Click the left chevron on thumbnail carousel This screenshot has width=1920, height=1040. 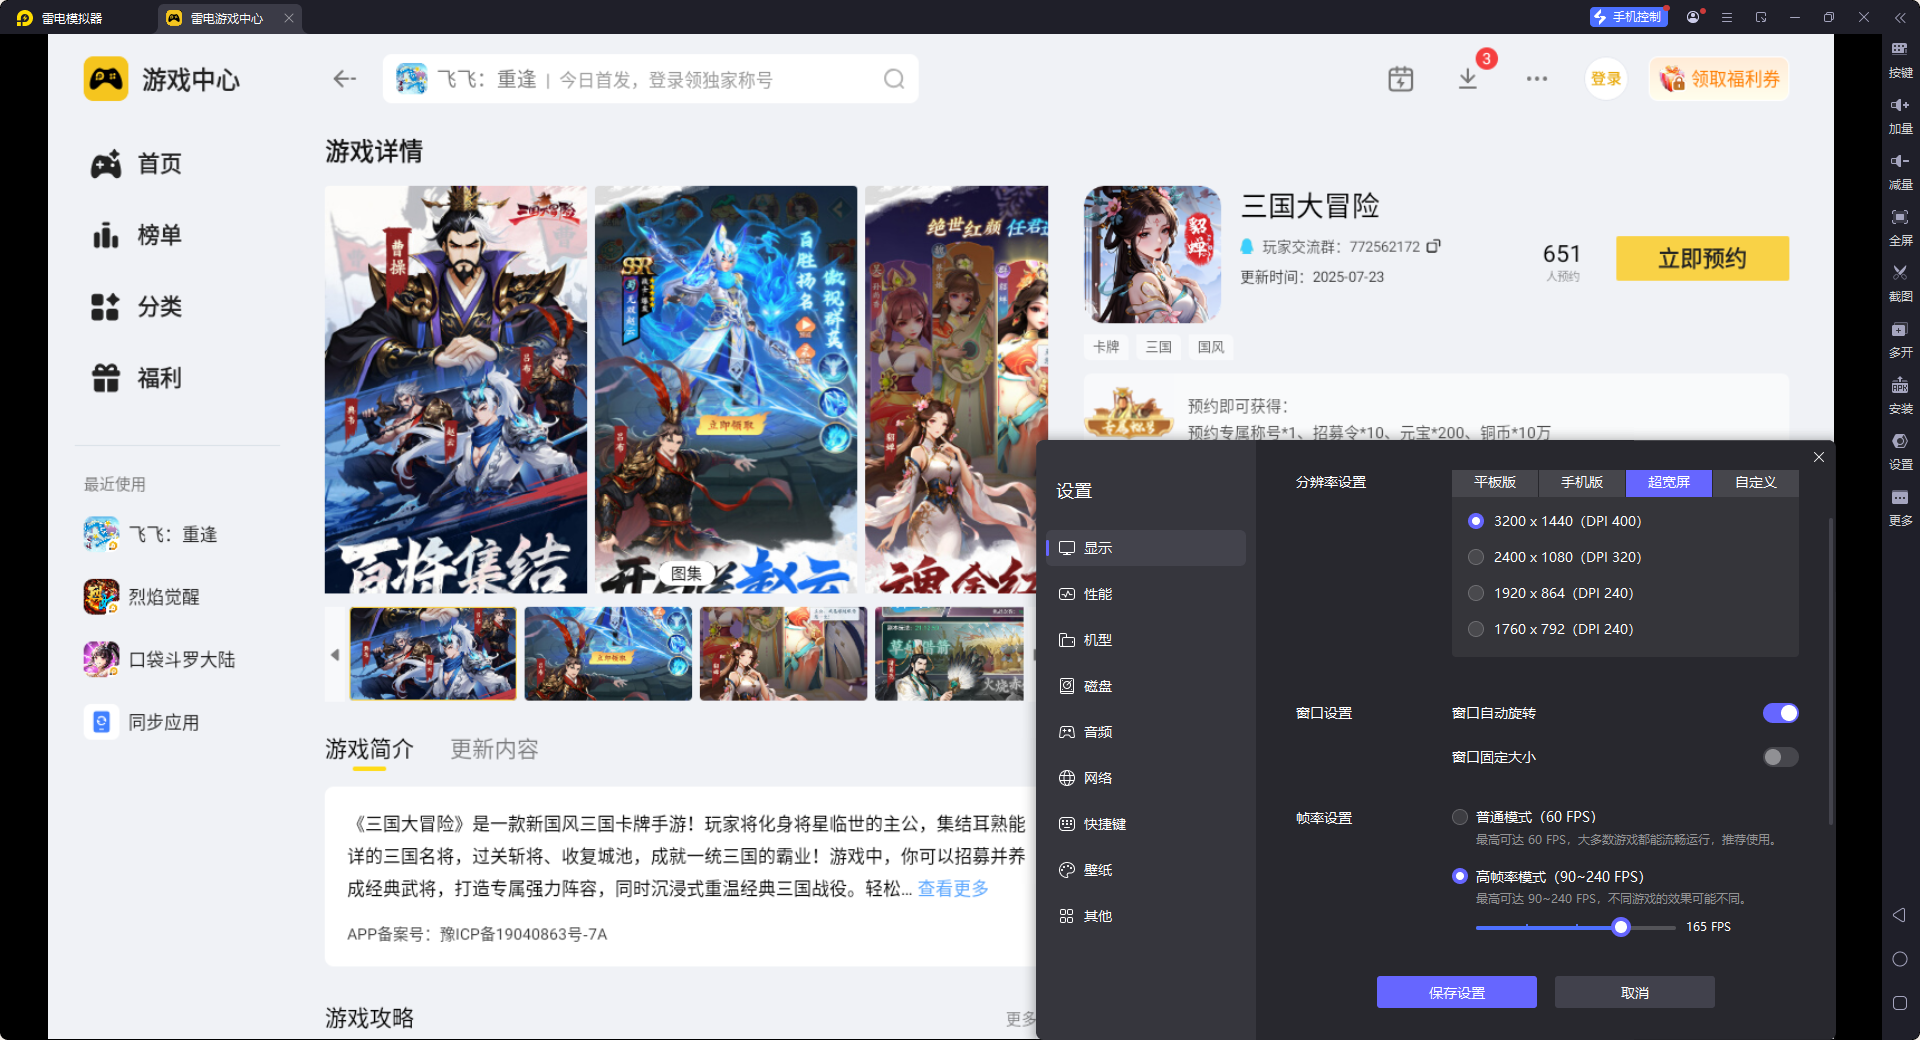[336, 654]
